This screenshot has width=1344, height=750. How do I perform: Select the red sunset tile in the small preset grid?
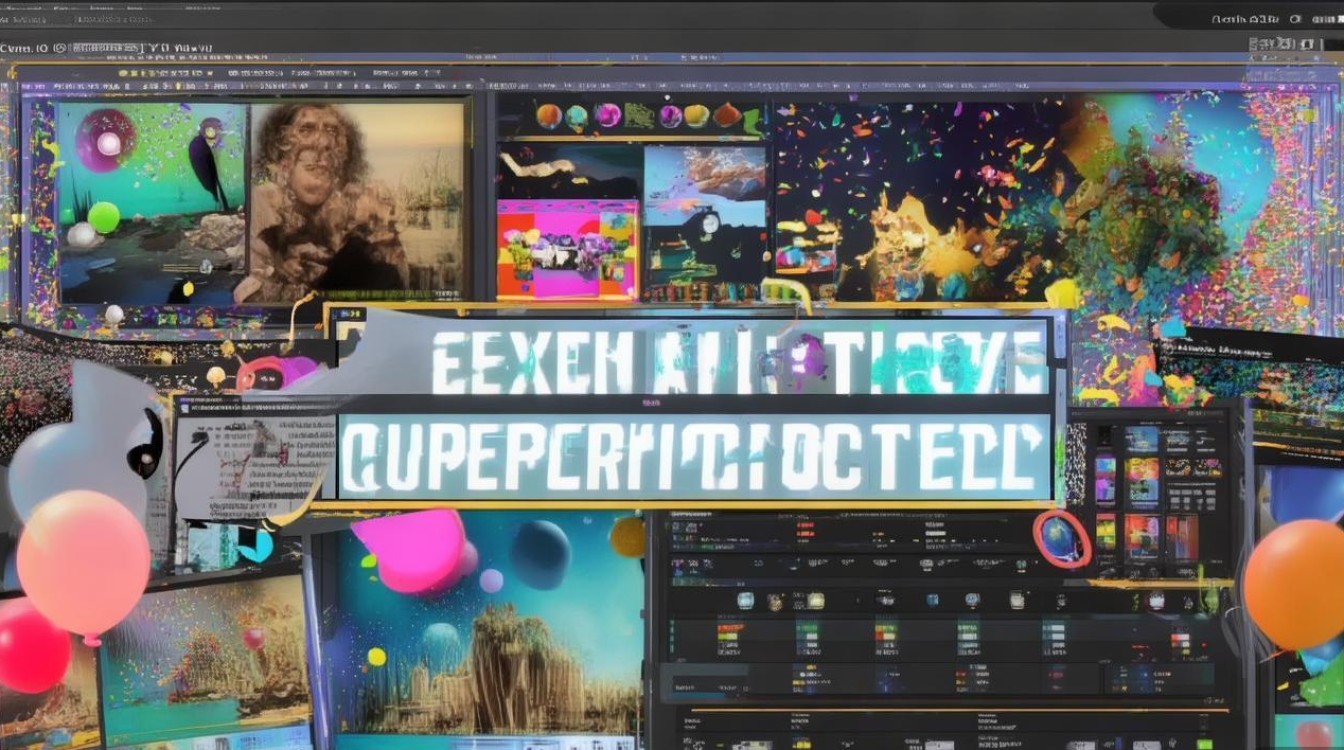tap(1142, 538)
